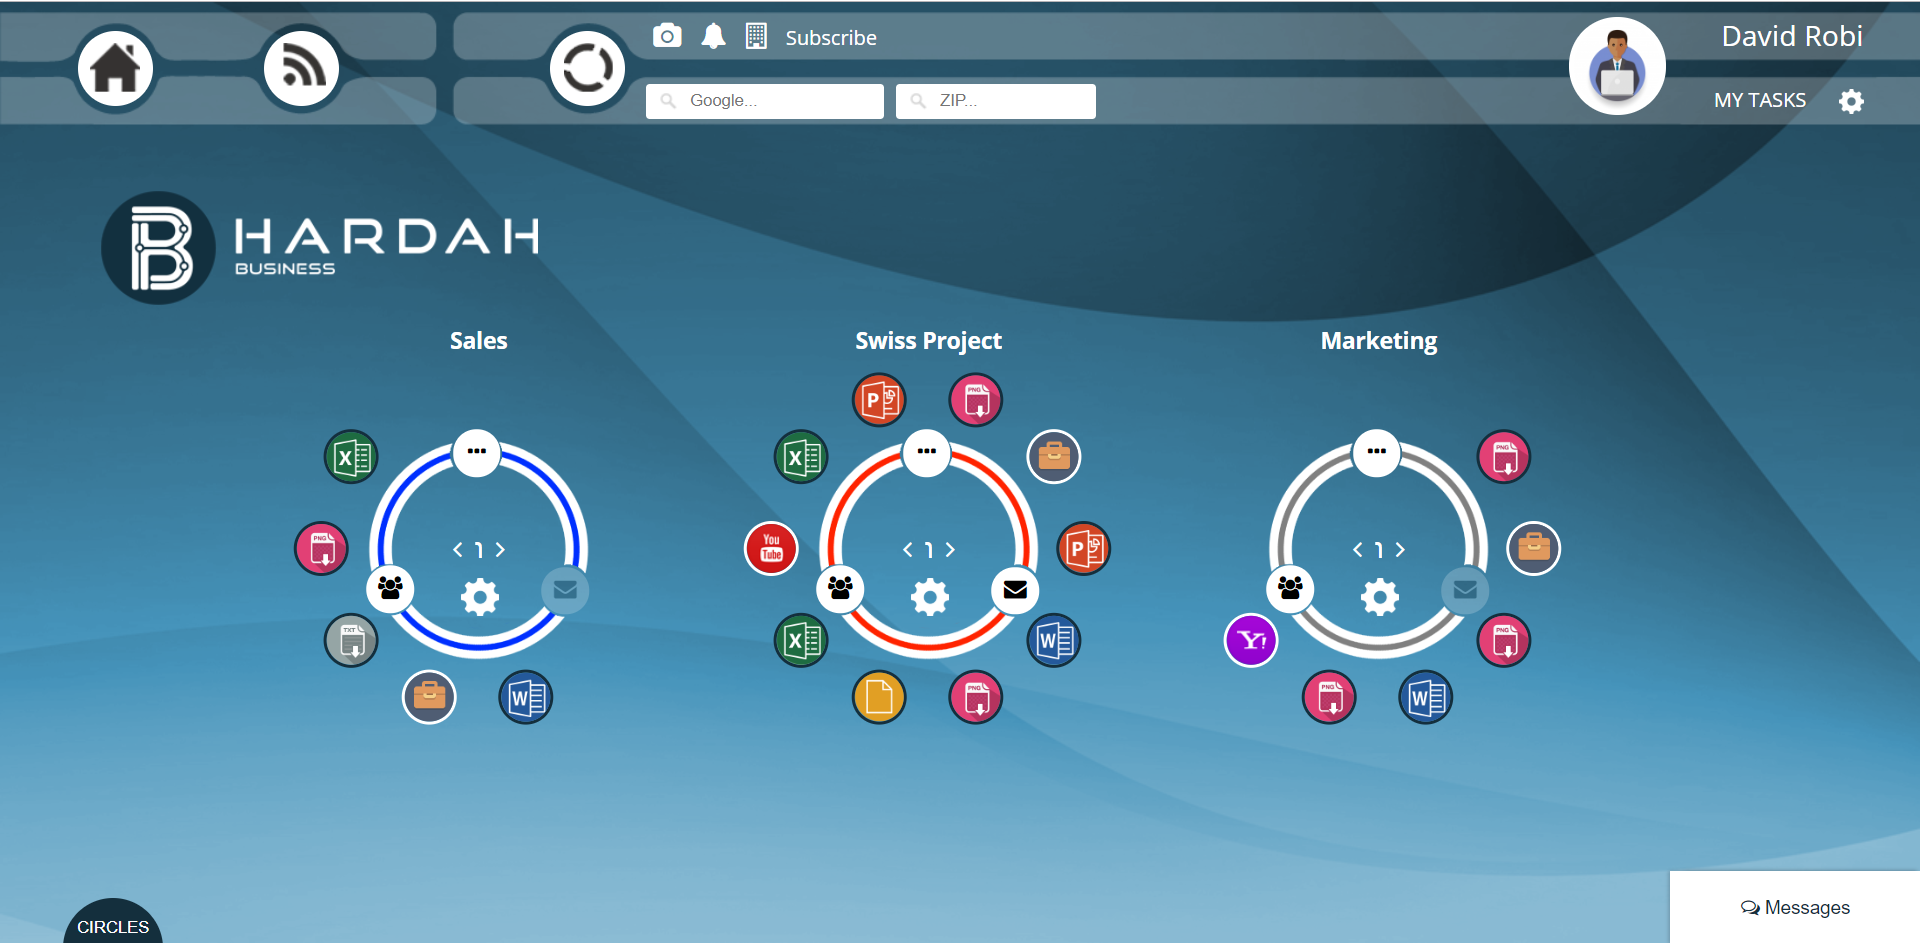Viewport: 1920px width, 943px height.
Task: Open more options dots on Marketing circle
Action: point(1377,452)
